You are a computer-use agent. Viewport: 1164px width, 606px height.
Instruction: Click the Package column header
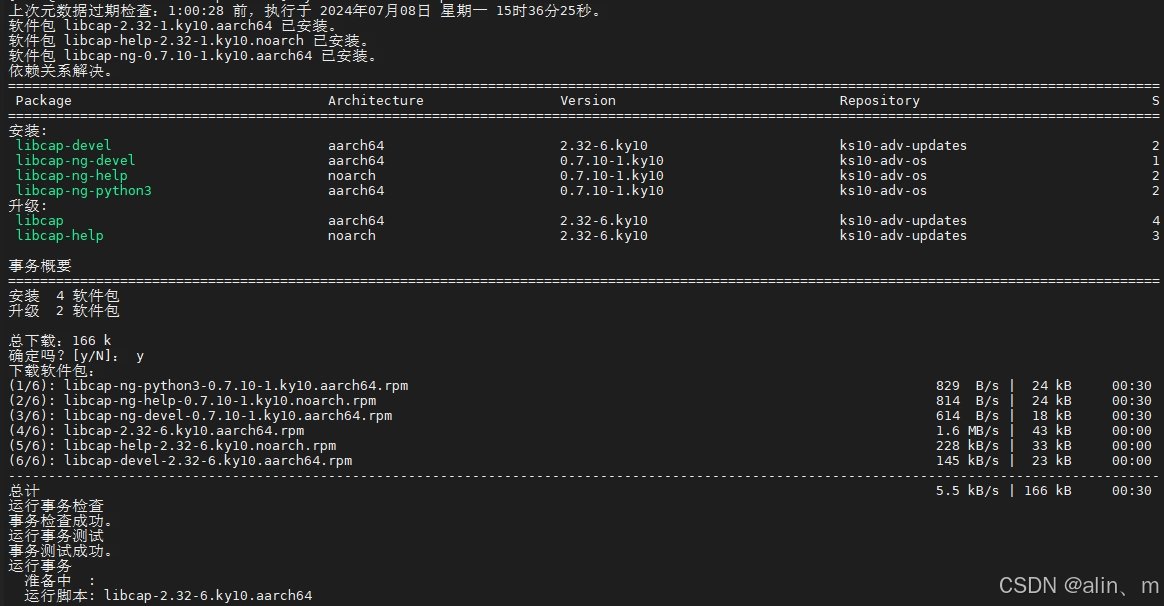coord(44,100)
